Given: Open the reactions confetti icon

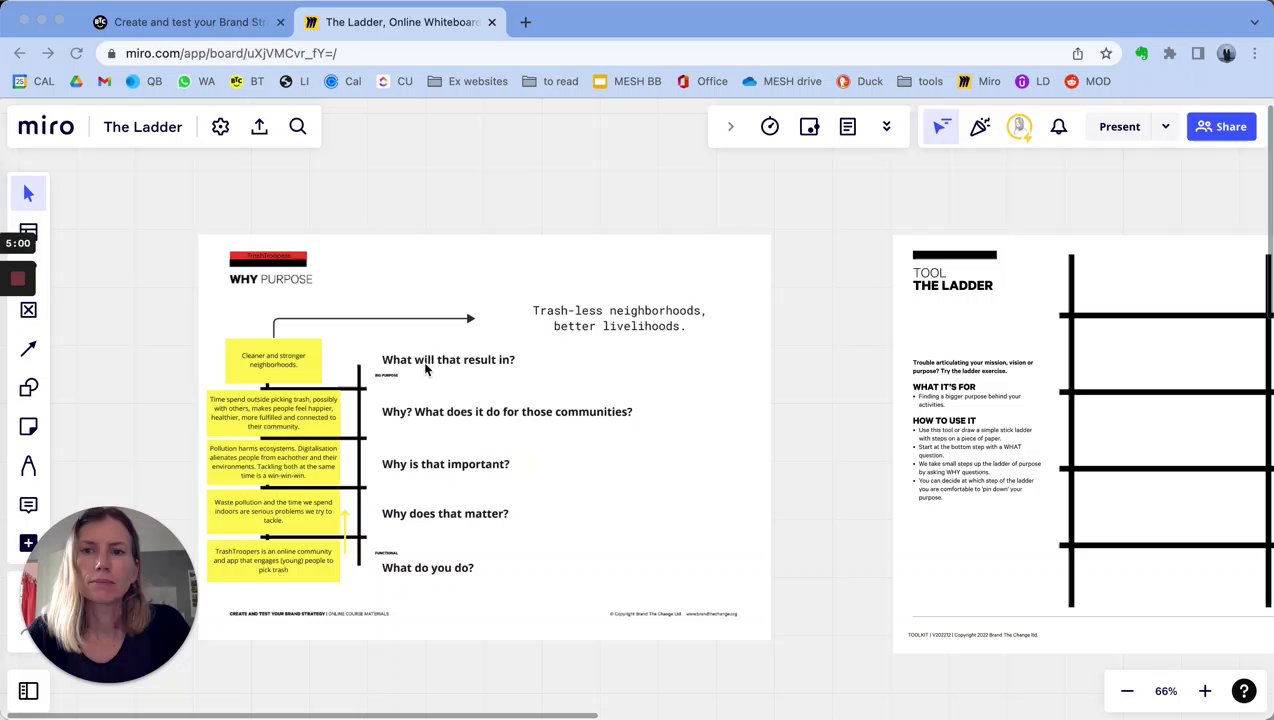Looking at the screenshot, I should point(980,127).
